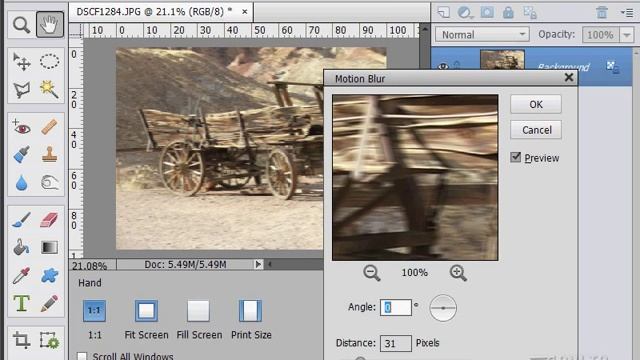Lock all pixels of the layer
640x360 pixels.
[508, 13]
